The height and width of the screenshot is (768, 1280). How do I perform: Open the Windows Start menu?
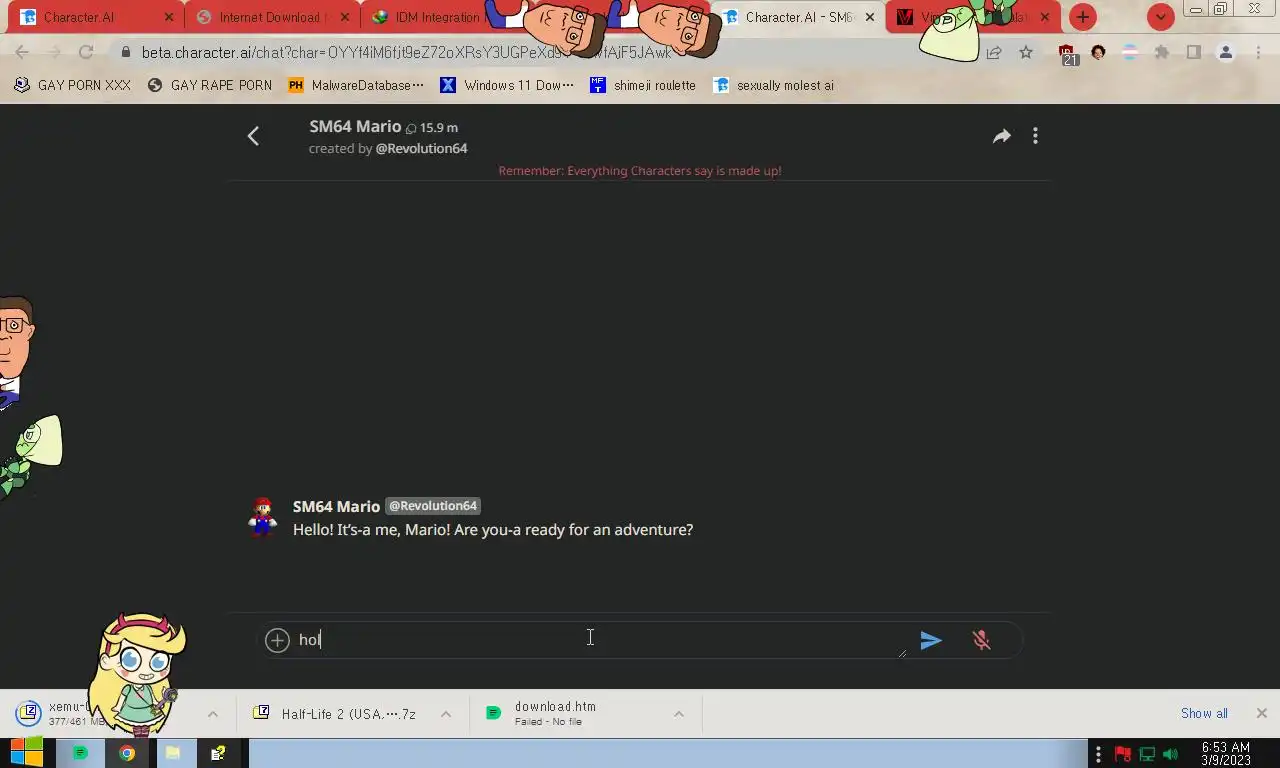pos(27,753)
